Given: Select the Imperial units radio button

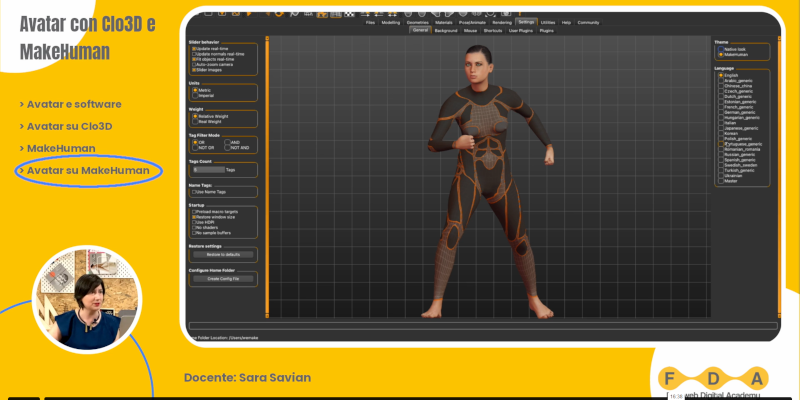Looking at the screenshot, I should [x=194, y=96].
